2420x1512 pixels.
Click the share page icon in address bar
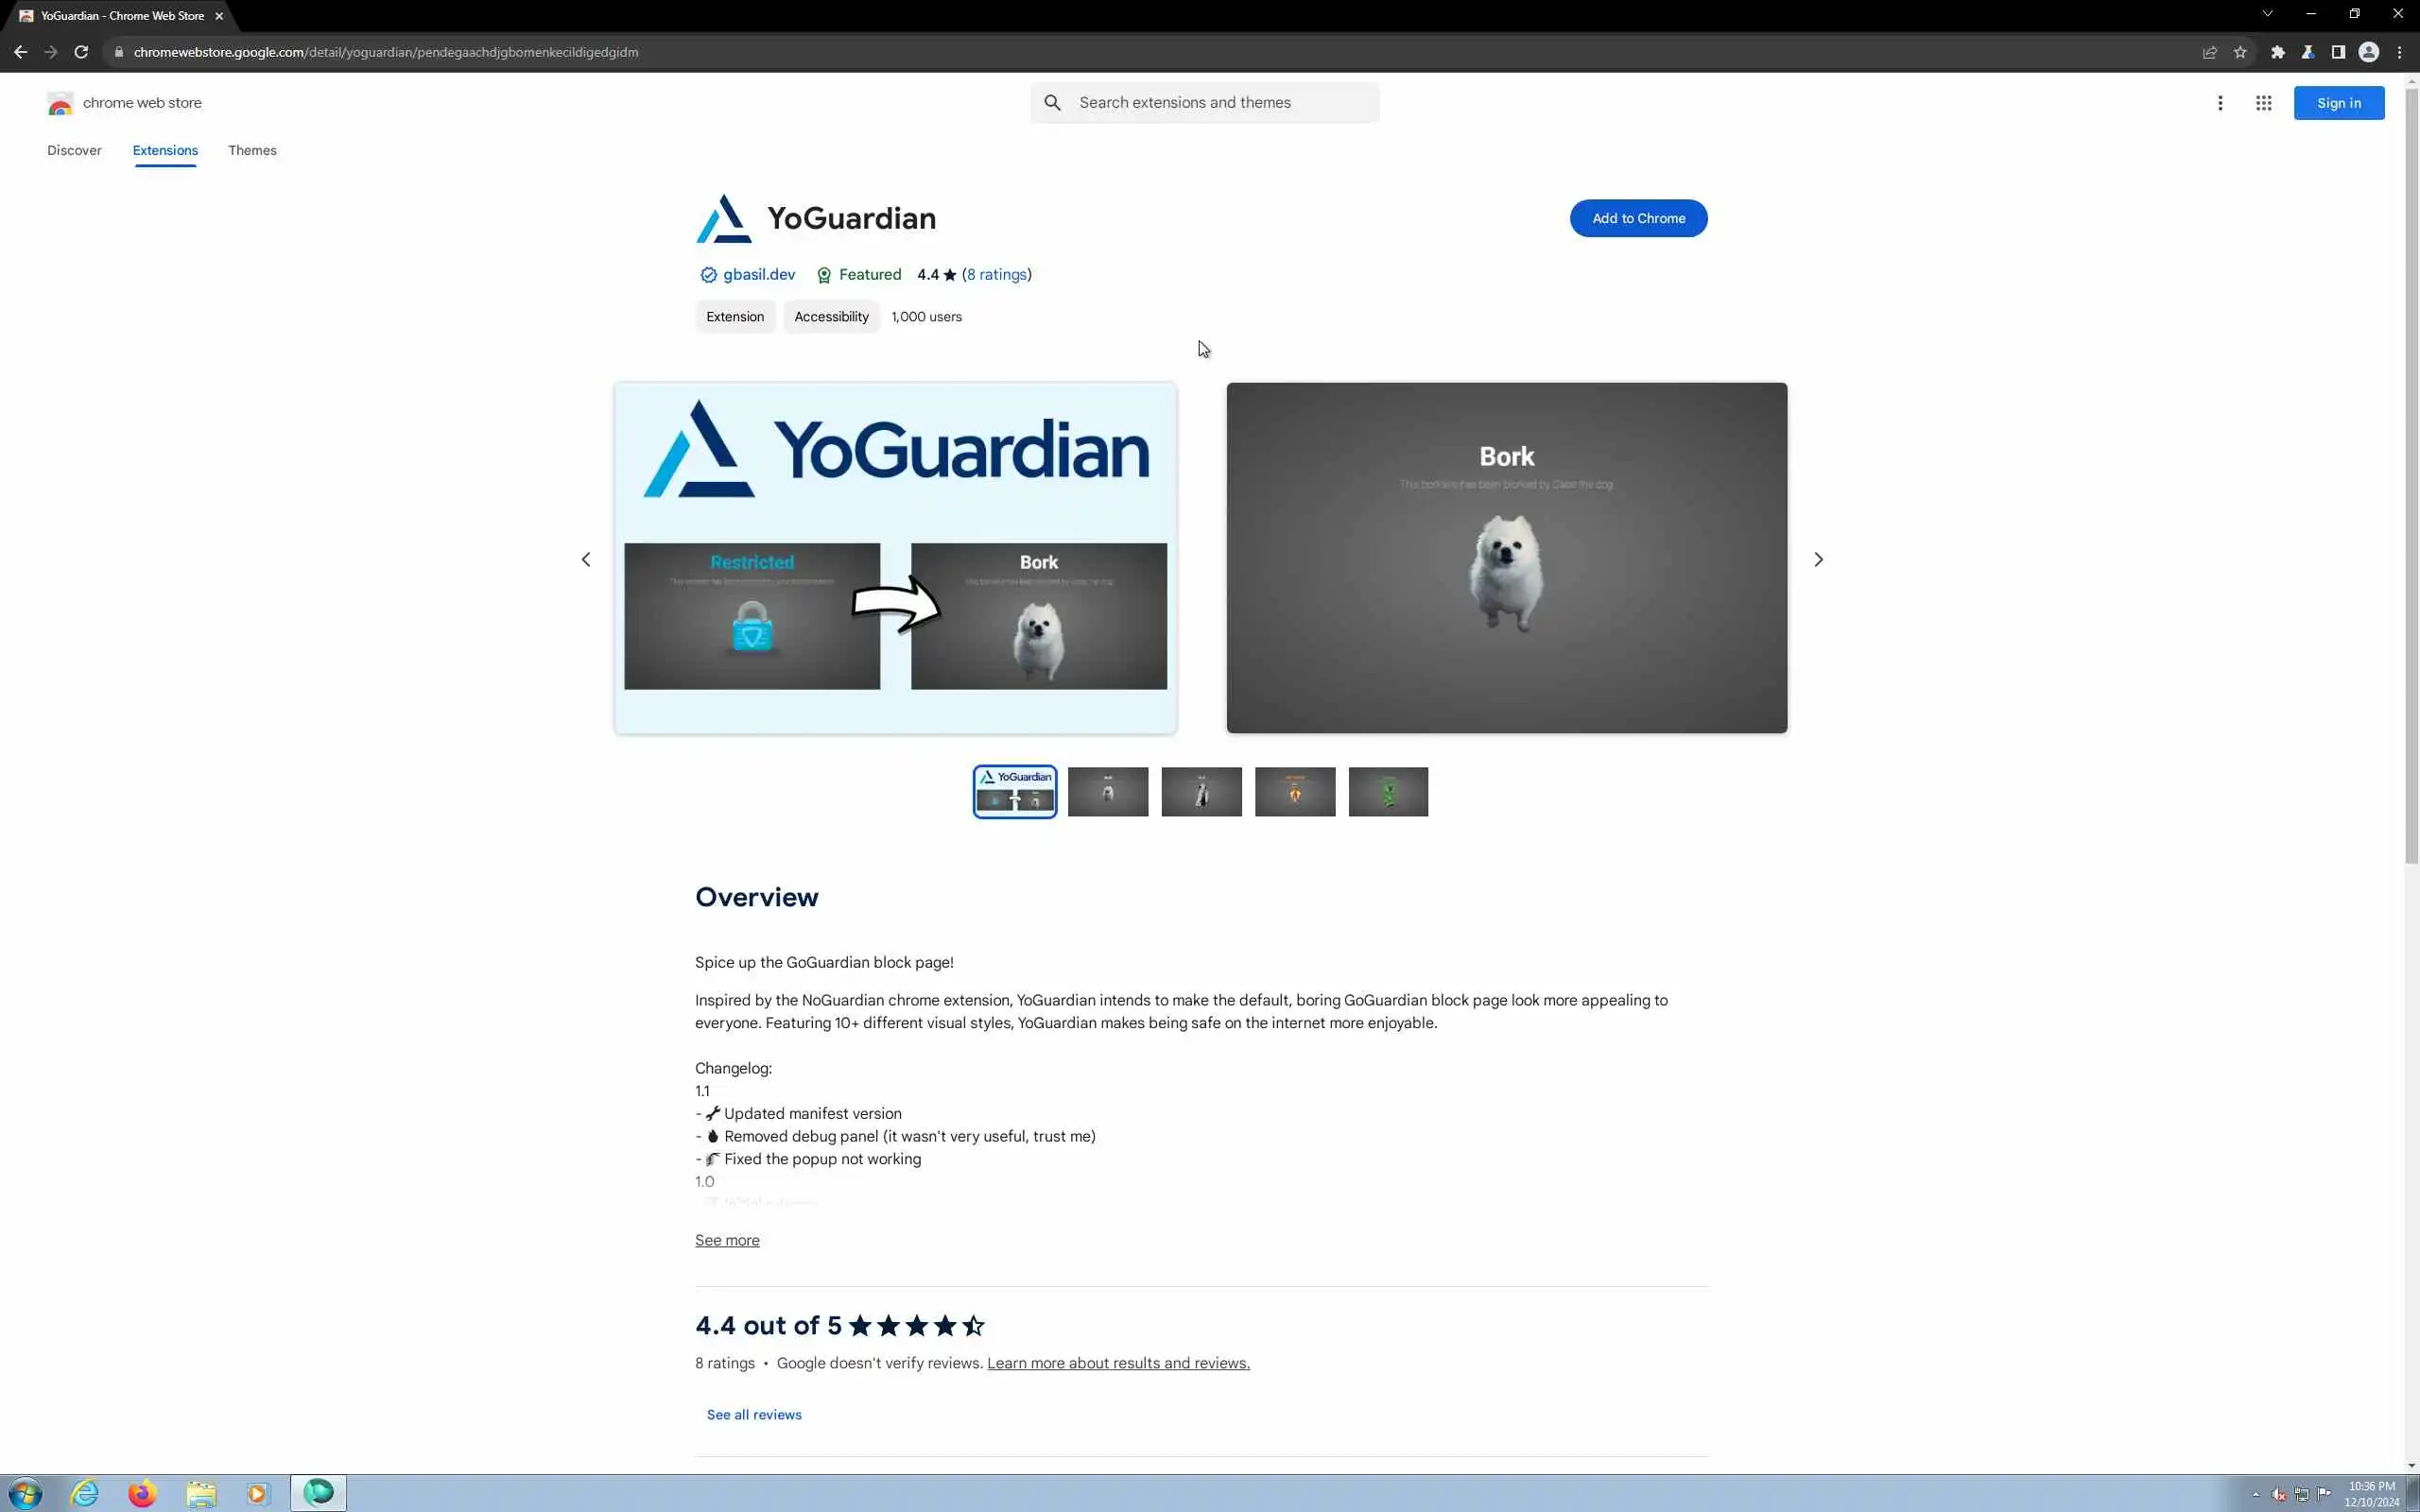(x=2209, y=52)
